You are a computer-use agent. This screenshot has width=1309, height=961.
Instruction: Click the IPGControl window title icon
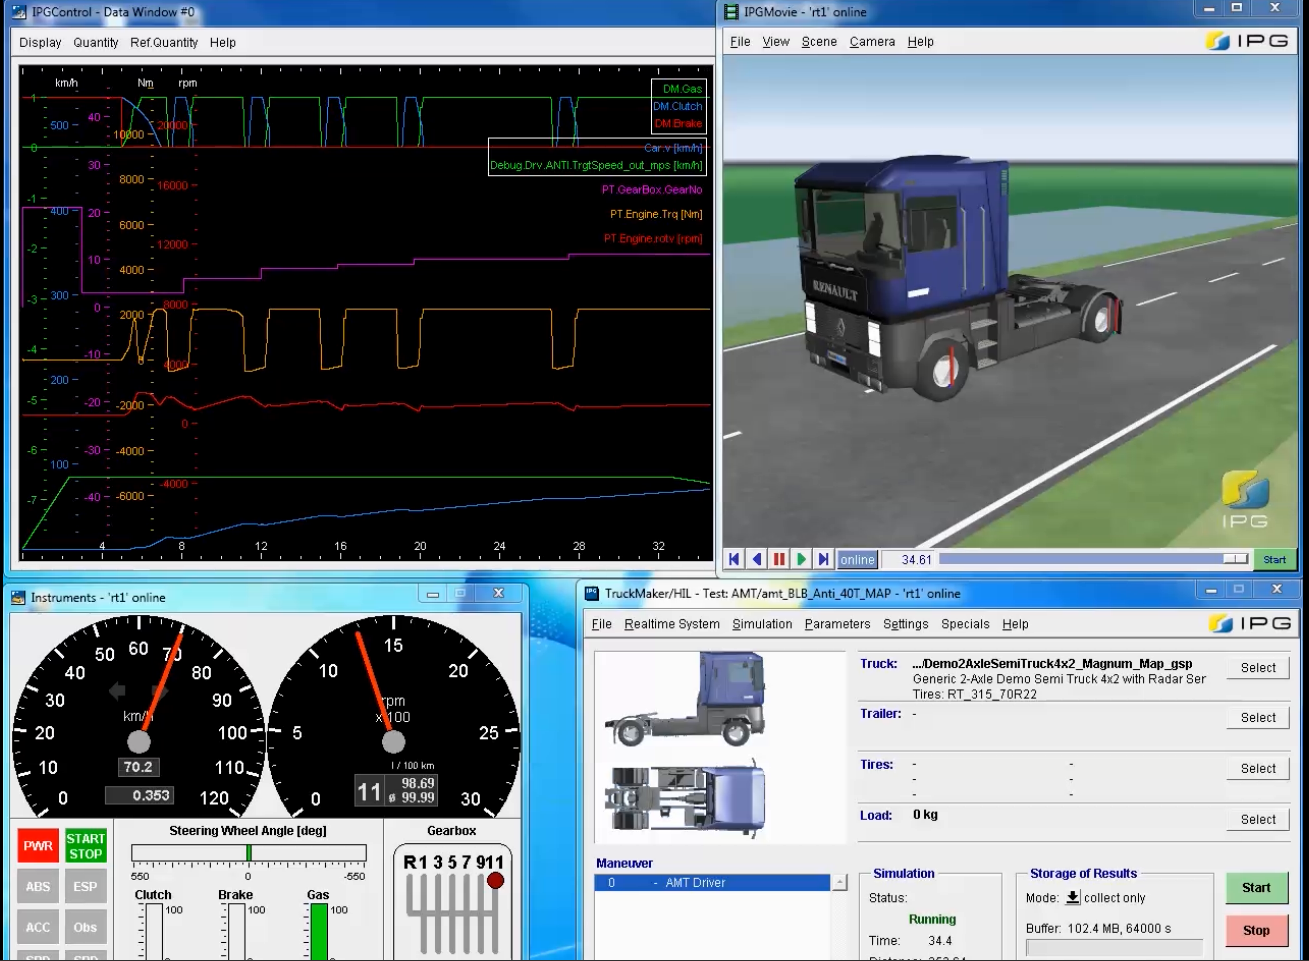click(x=18, y=12)
